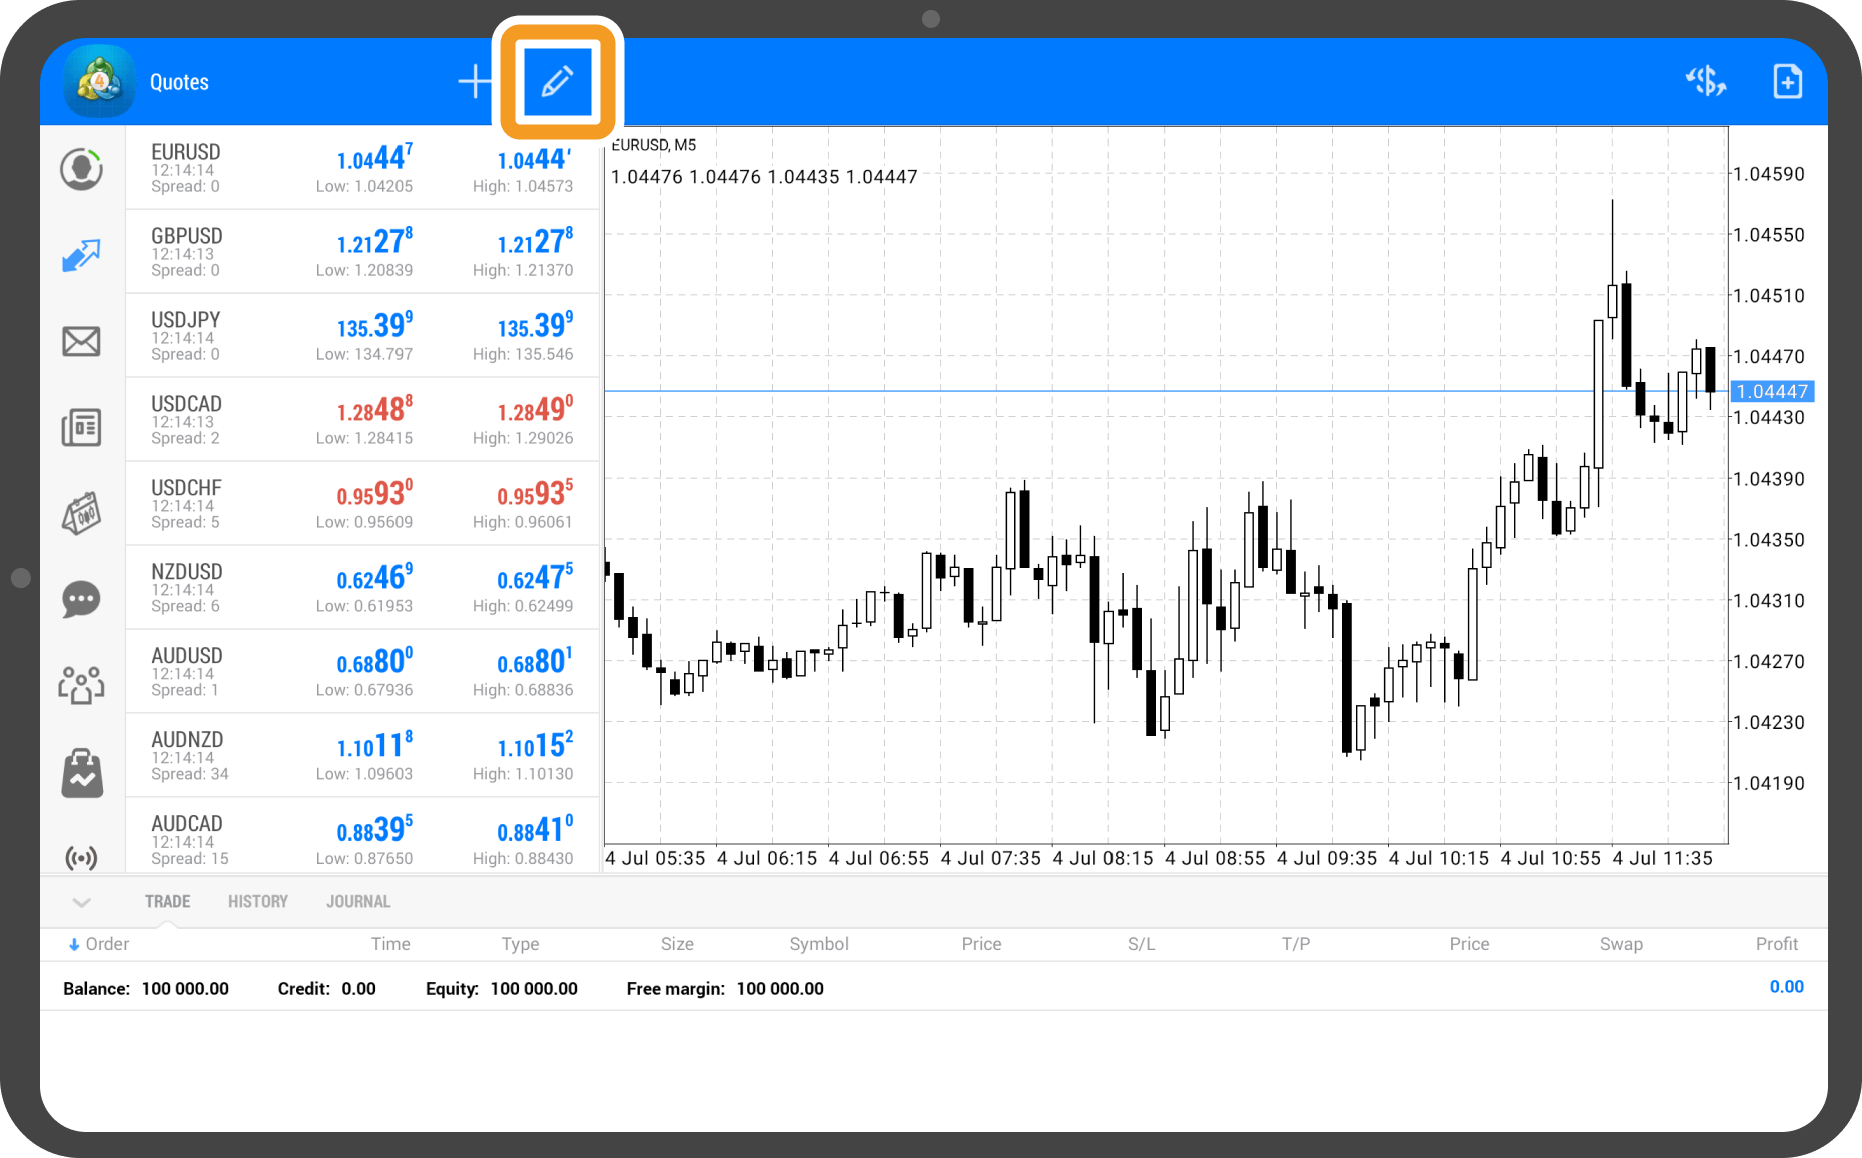Select the USDCAD quote row
This screenshot has height=1158, width=1862.
[362, 420]
